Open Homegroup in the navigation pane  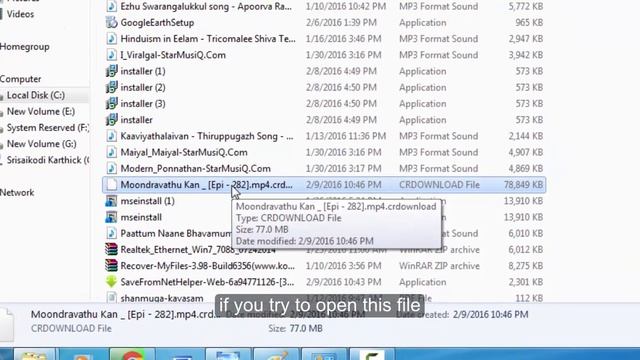point(24,47)
